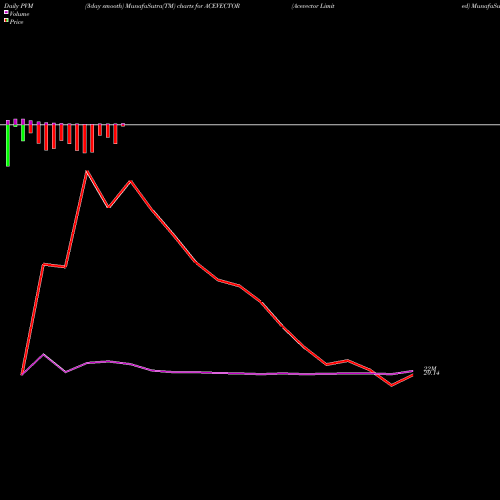Click the Price legend entry

[x=14, y=22]
